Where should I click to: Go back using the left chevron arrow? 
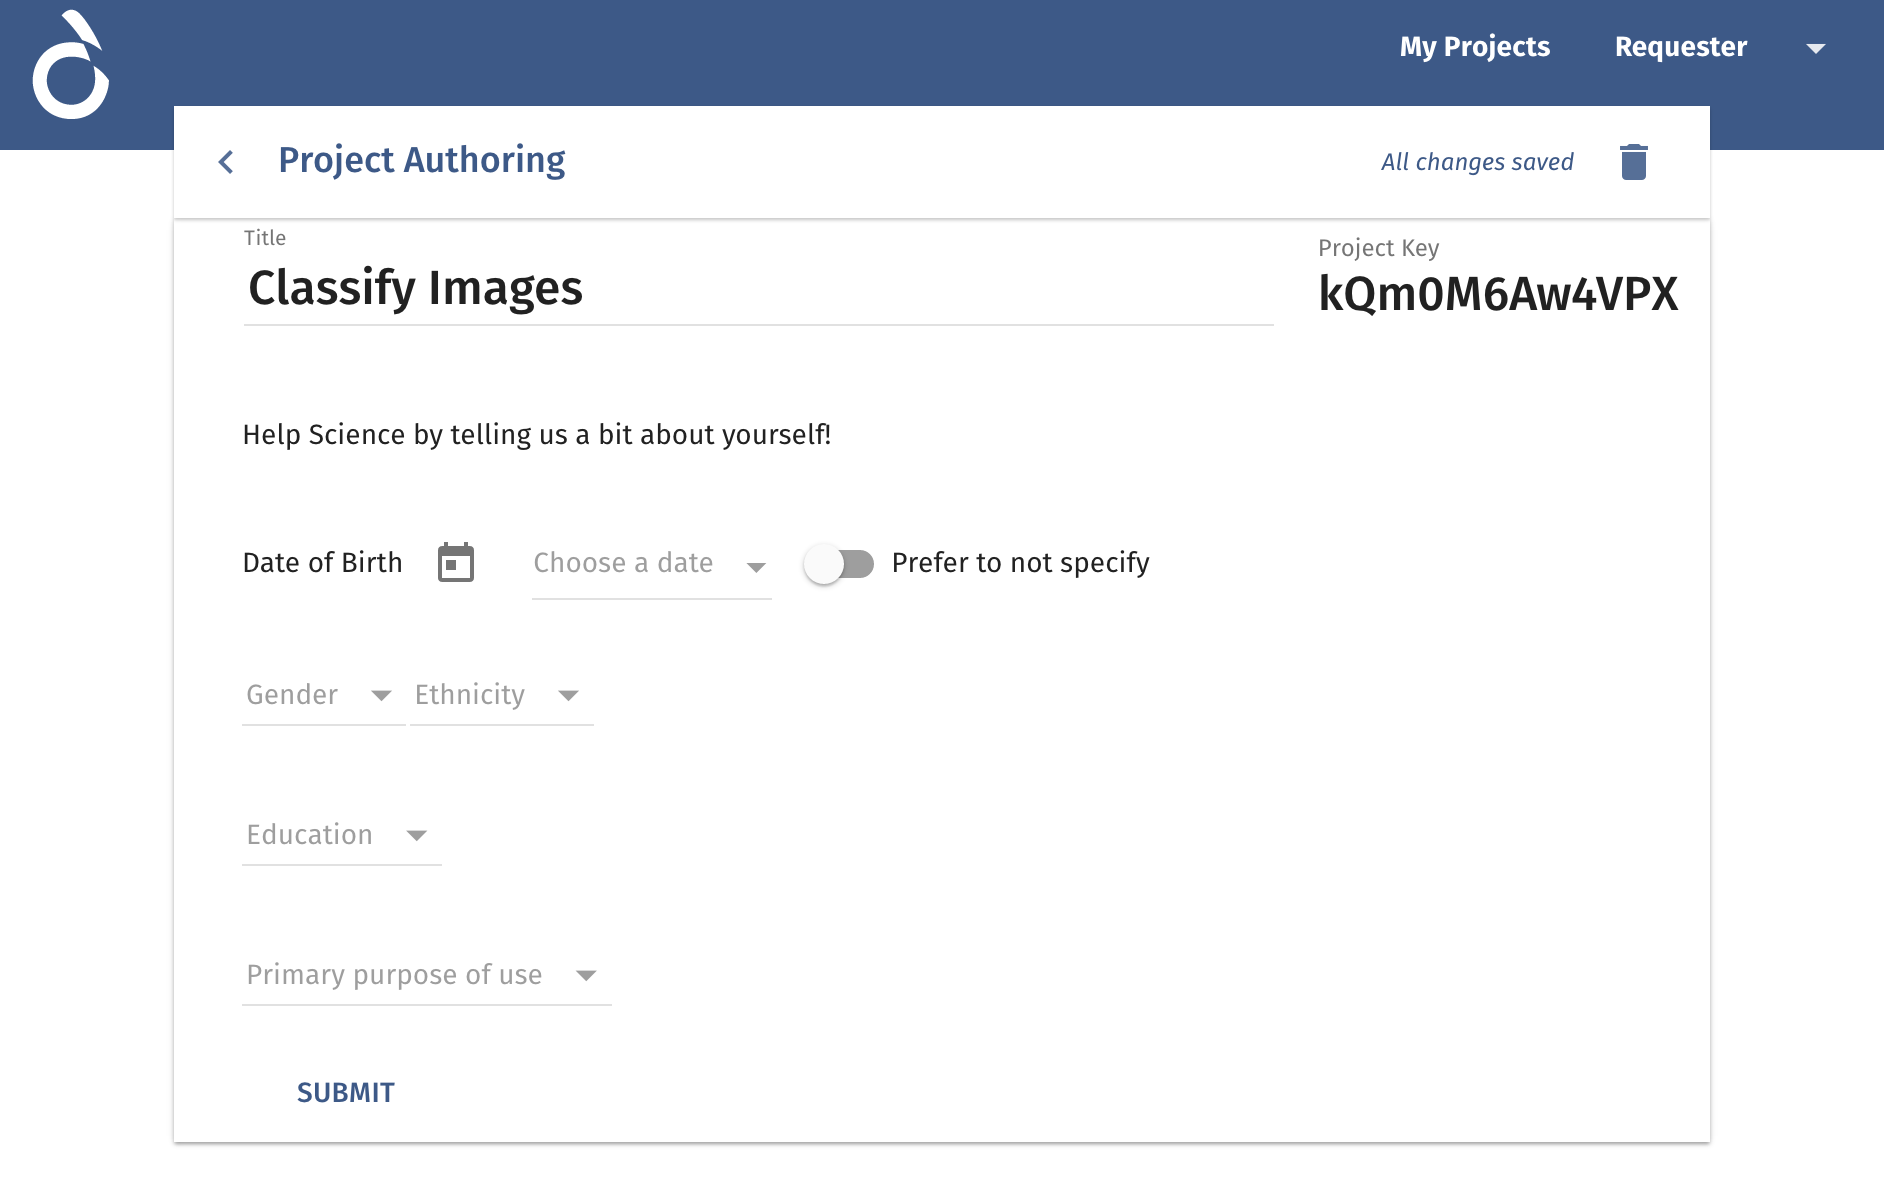point(226,162)
